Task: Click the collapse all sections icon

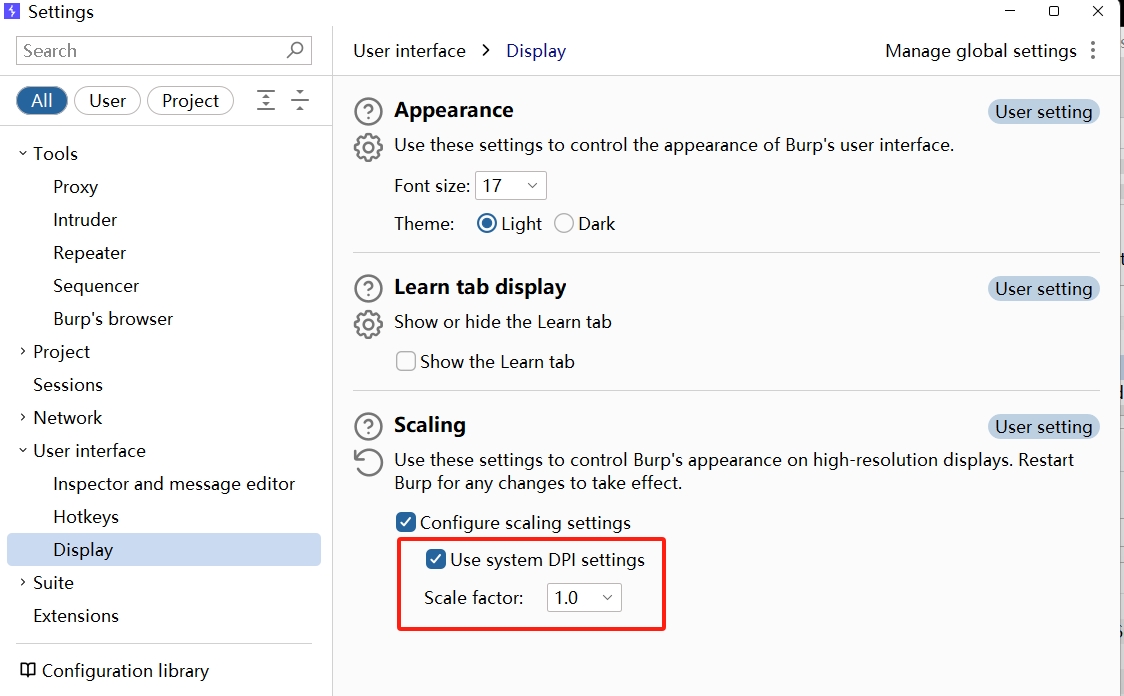Action: pos(300,100)
